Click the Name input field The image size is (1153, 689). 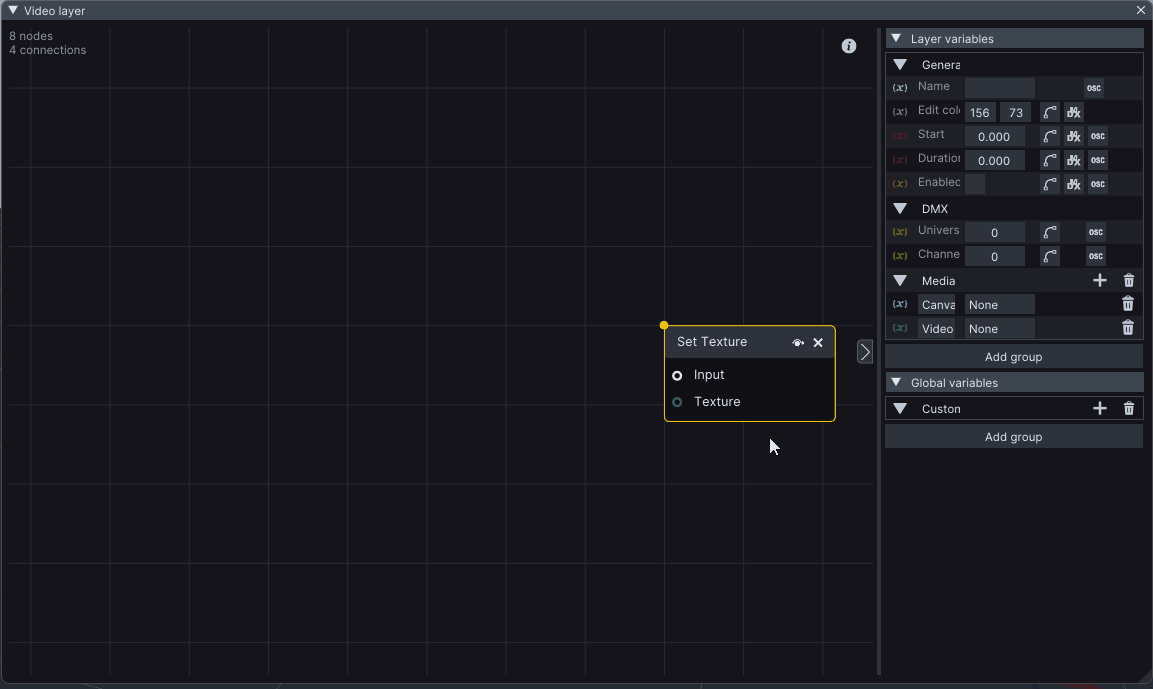tap(1000, 88)
